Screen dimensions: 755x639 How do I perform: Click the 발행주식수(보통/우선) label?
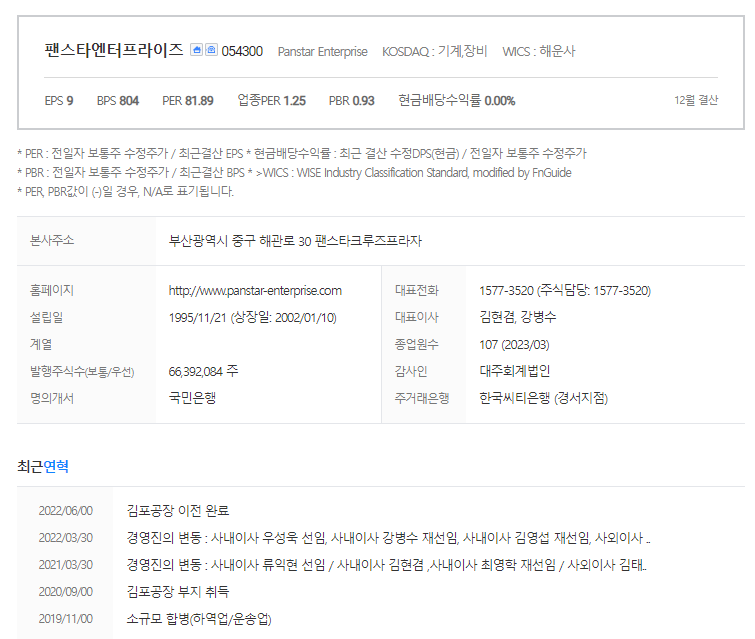click(x=82, y=372)
